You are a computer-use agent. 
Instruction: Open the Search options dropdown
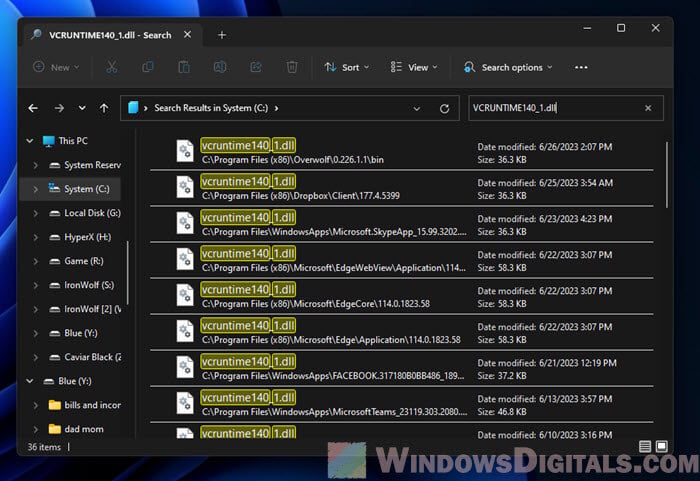(x=508, y=67)
